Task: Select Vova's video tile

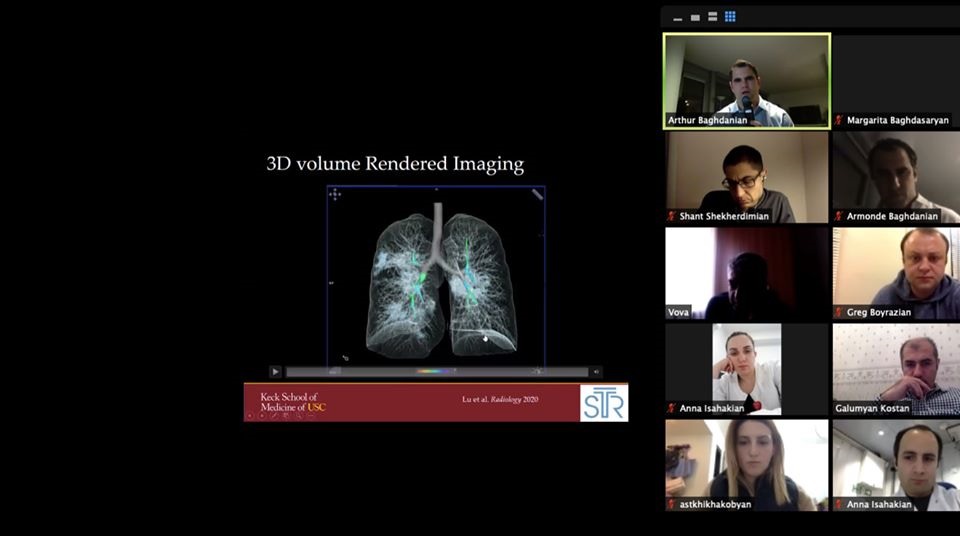Action: tap(746, 270)
